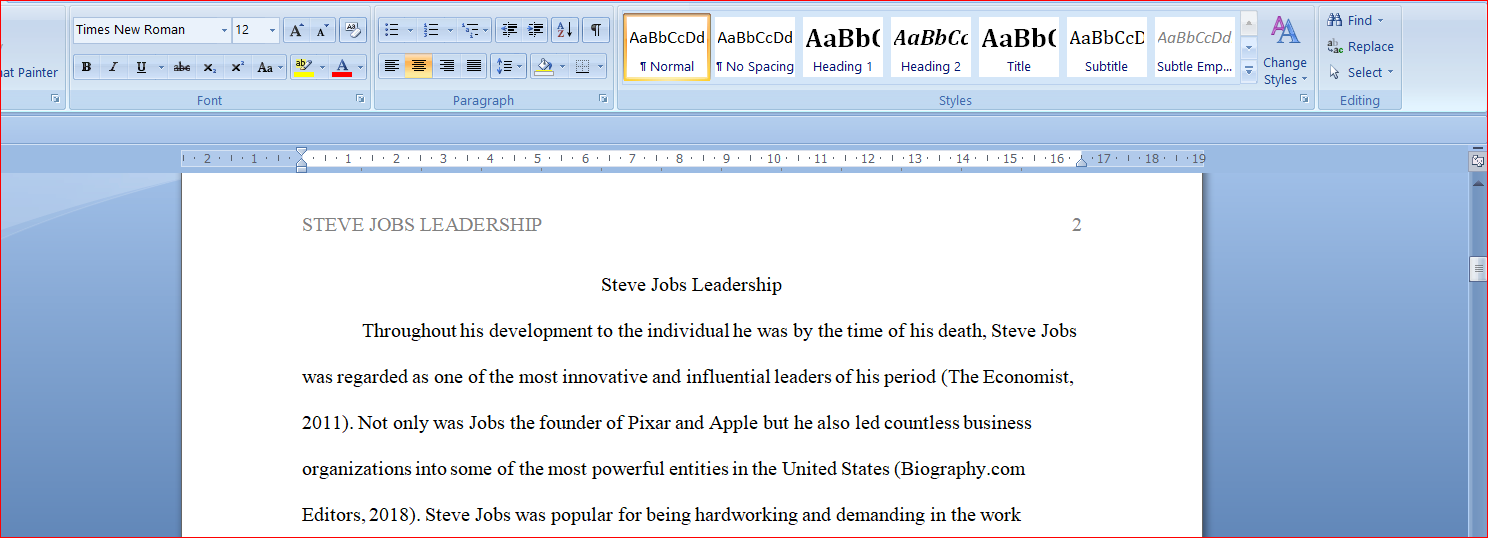Screen dimensions: 1488x538
Task: Click the centered title Steve Jobs Leadership
Action: tap(691, 285)
